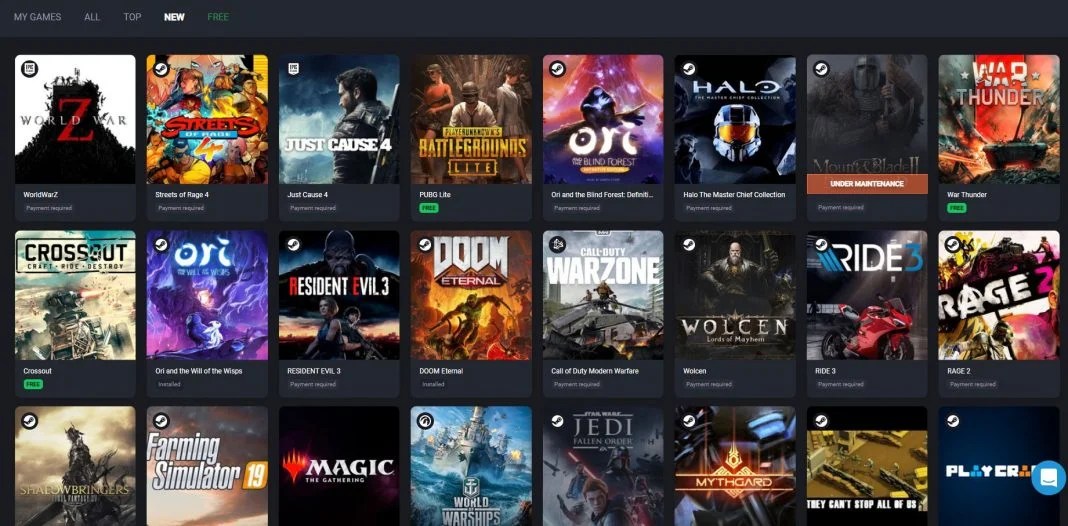Screen dimensions: 1068x526
Task: Click the Steam icon on Halo cover
Action: (689, 69)
